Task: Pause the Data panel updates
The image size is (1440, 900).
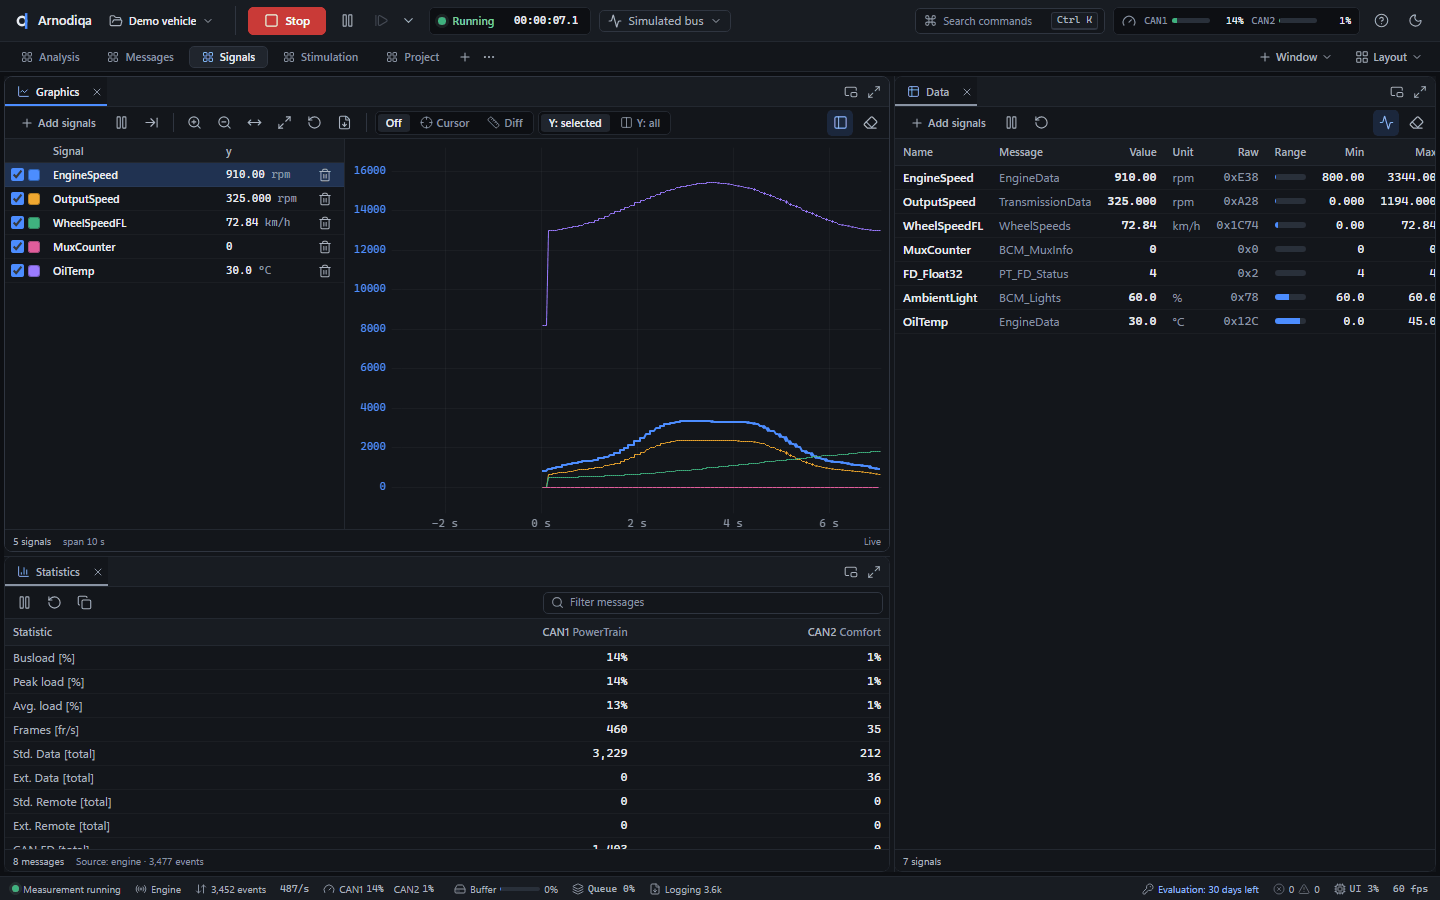Action: tap(1011, 123)
